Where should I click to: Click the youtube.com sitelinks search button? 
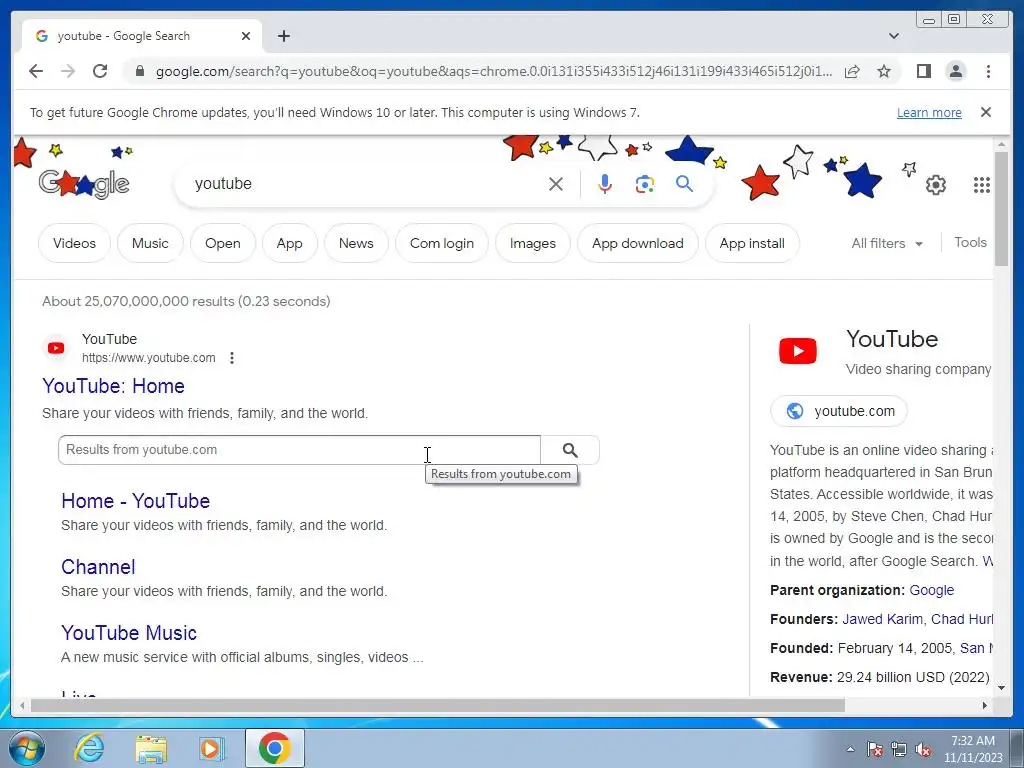pyautogui.click(x=570, y=450)
